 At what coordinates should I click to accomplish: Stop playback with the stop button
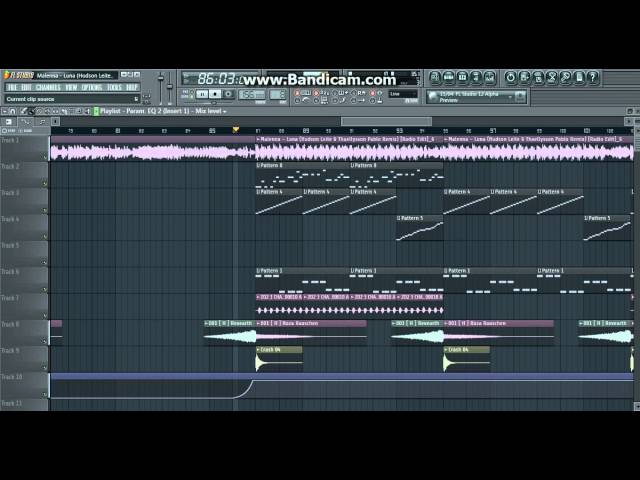point(215,94)
